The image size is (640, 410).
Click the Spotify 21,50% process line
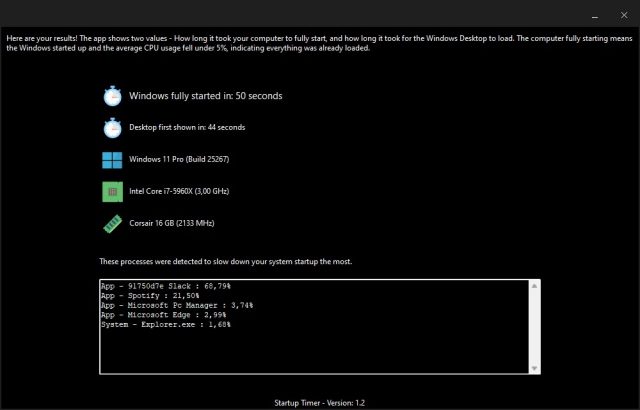pos(150,296)
